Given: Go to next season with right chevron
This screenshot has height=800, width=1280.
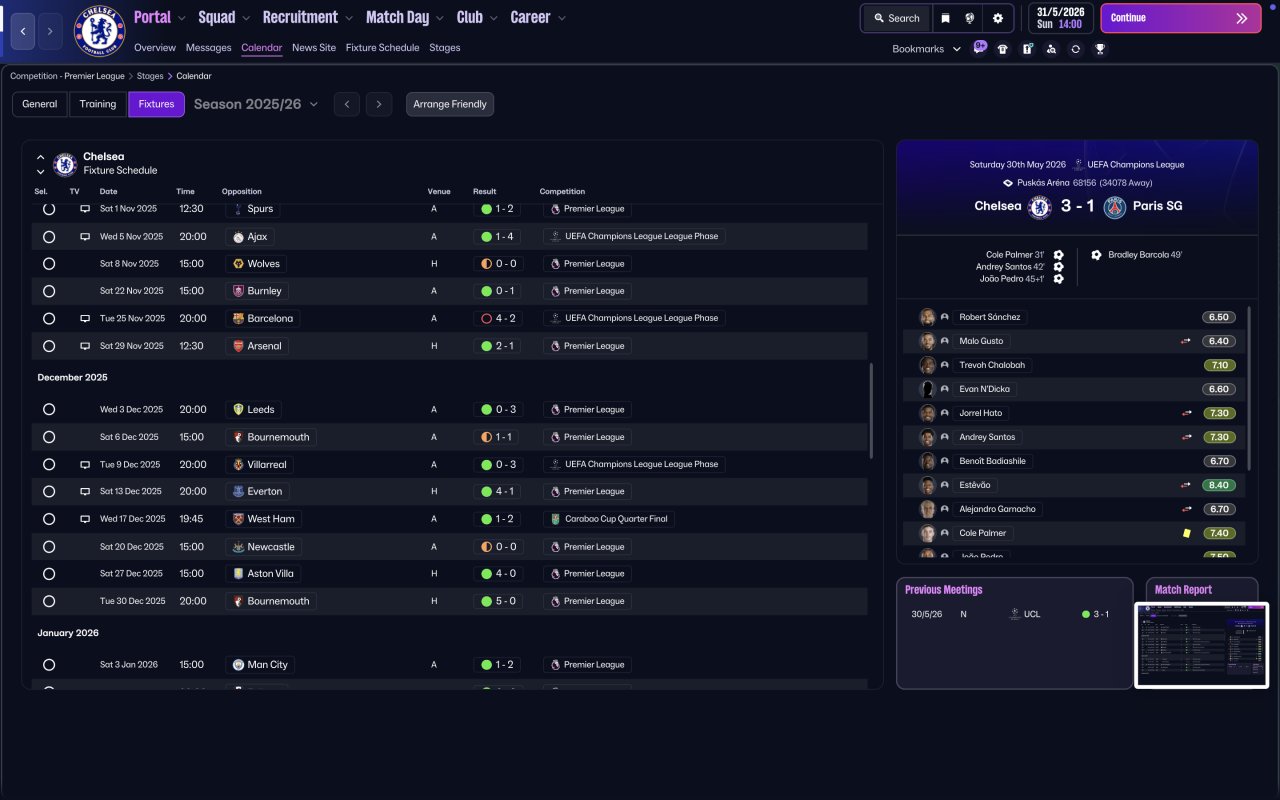Looking at the screenshot, I should 378,104.
